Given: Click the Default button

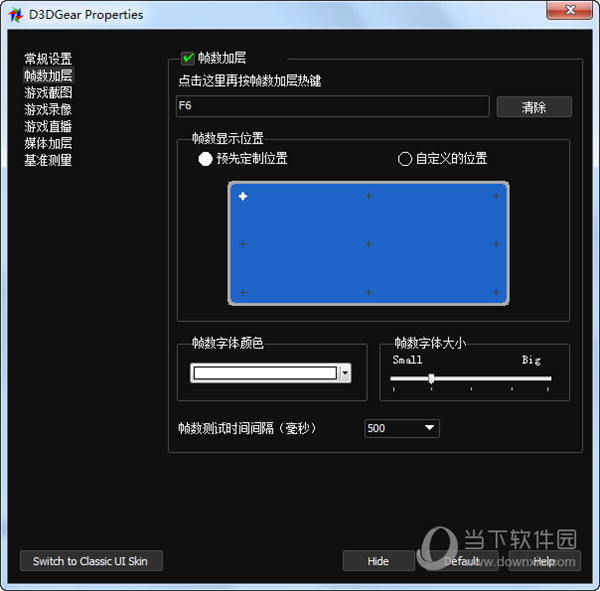Looking at the screenshot, I should tap(462, 561).
